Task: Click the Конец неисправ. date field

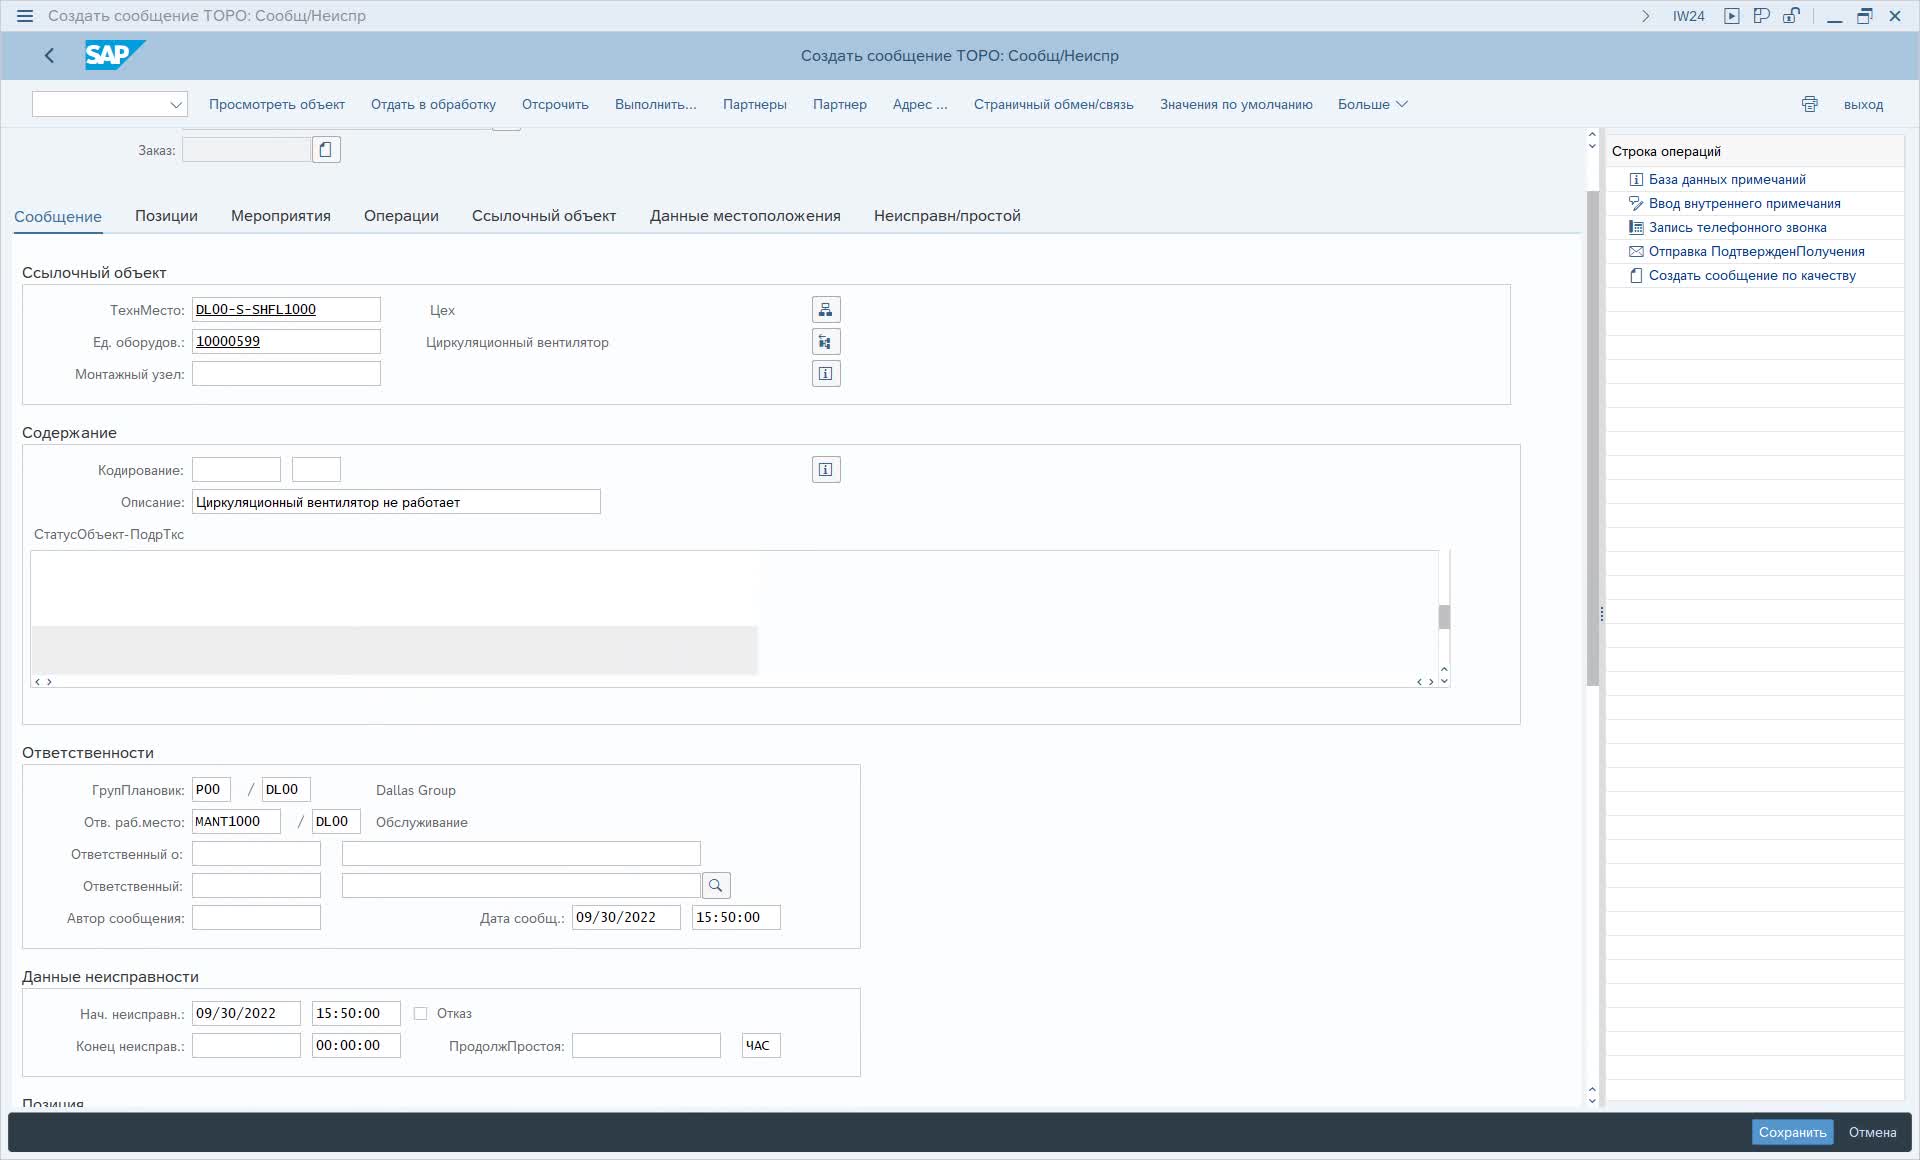Action: [246, 1046]
